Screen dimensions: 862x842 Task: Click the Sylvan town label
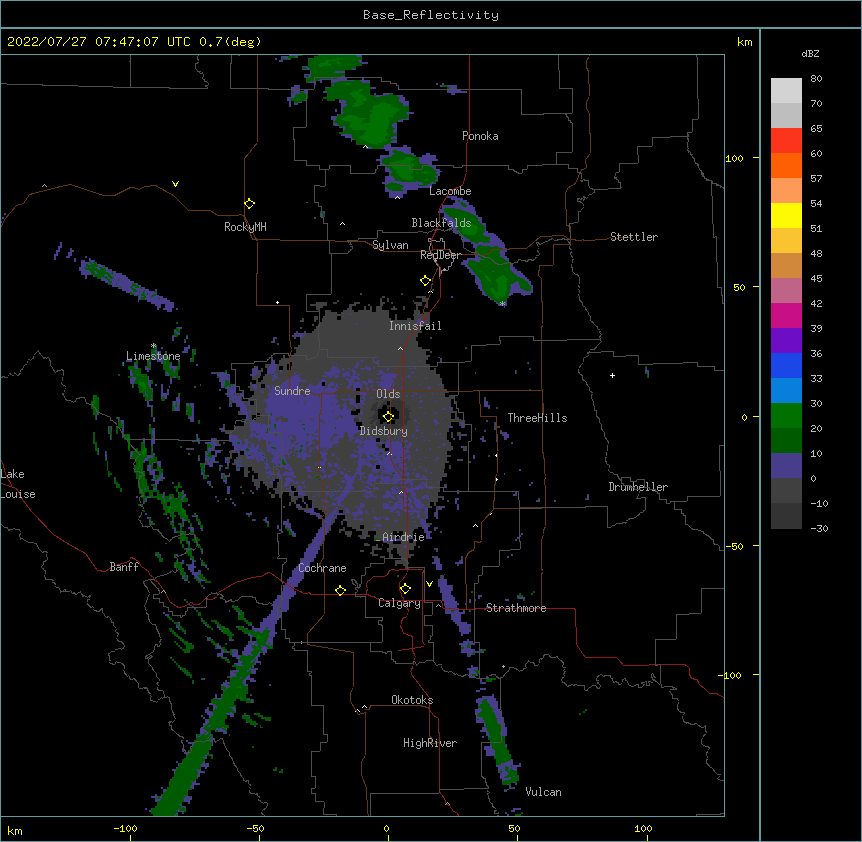click(390, 245)
